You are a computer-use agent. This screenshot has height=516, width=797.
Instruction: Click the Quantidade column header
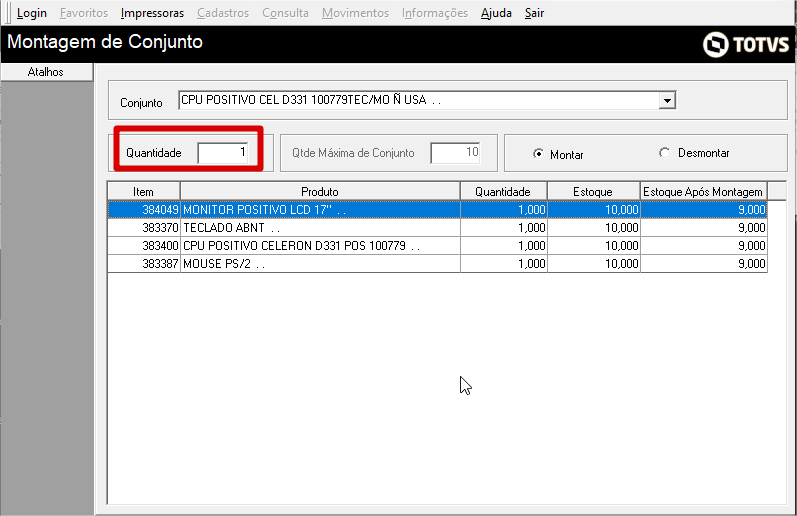[x=503, y=192]
